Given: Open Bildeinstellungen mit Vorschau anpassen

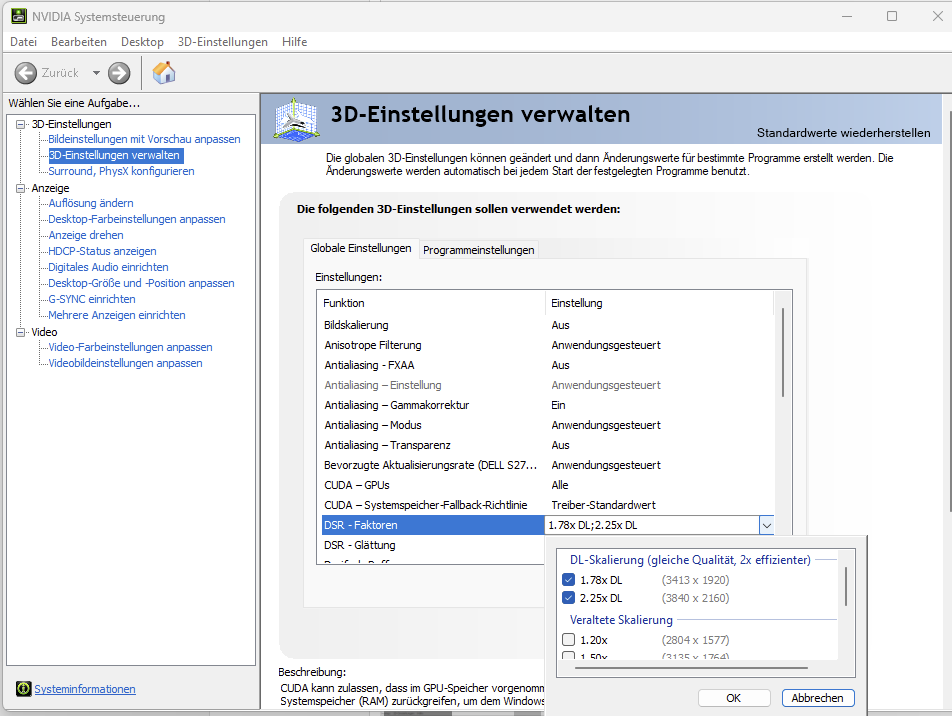Looking at the screenshot, I should tap(144, 139).
